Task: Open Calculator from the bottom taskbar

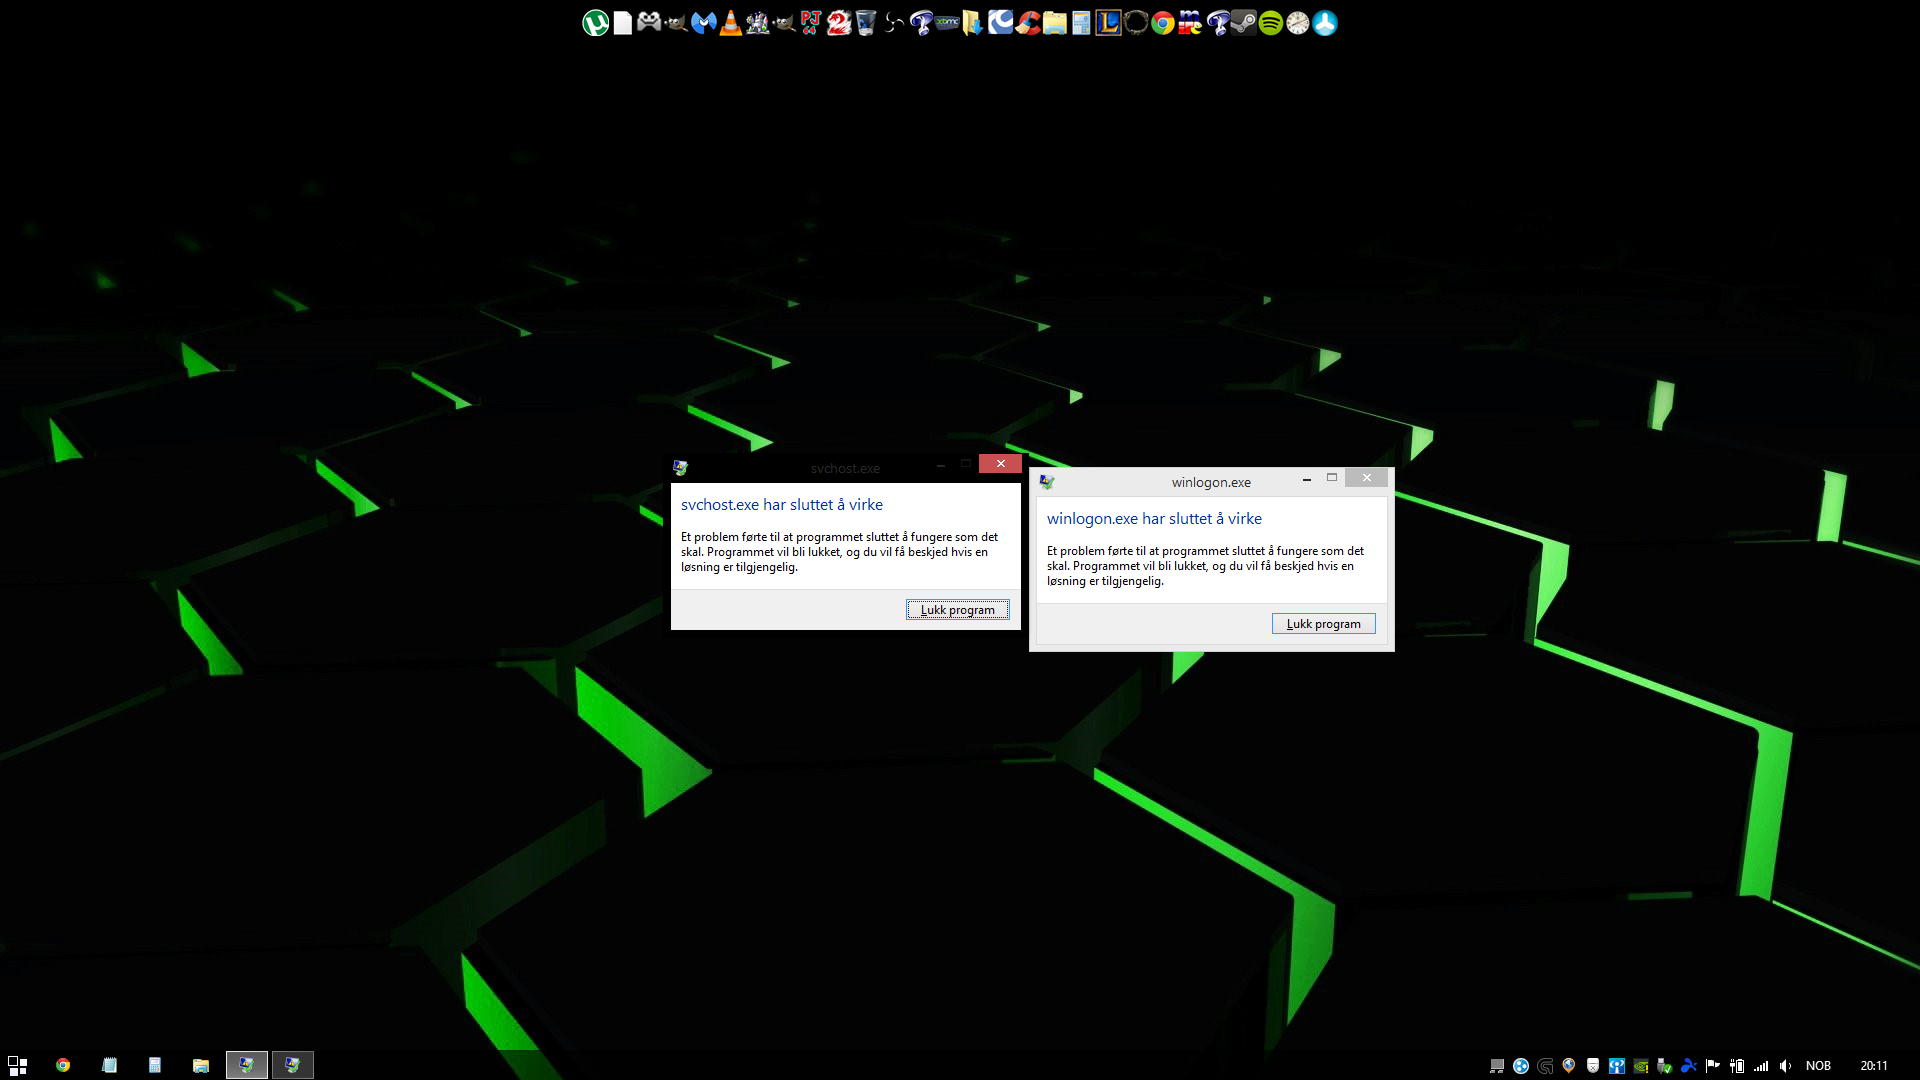Action: click(x=155, y=1065)
